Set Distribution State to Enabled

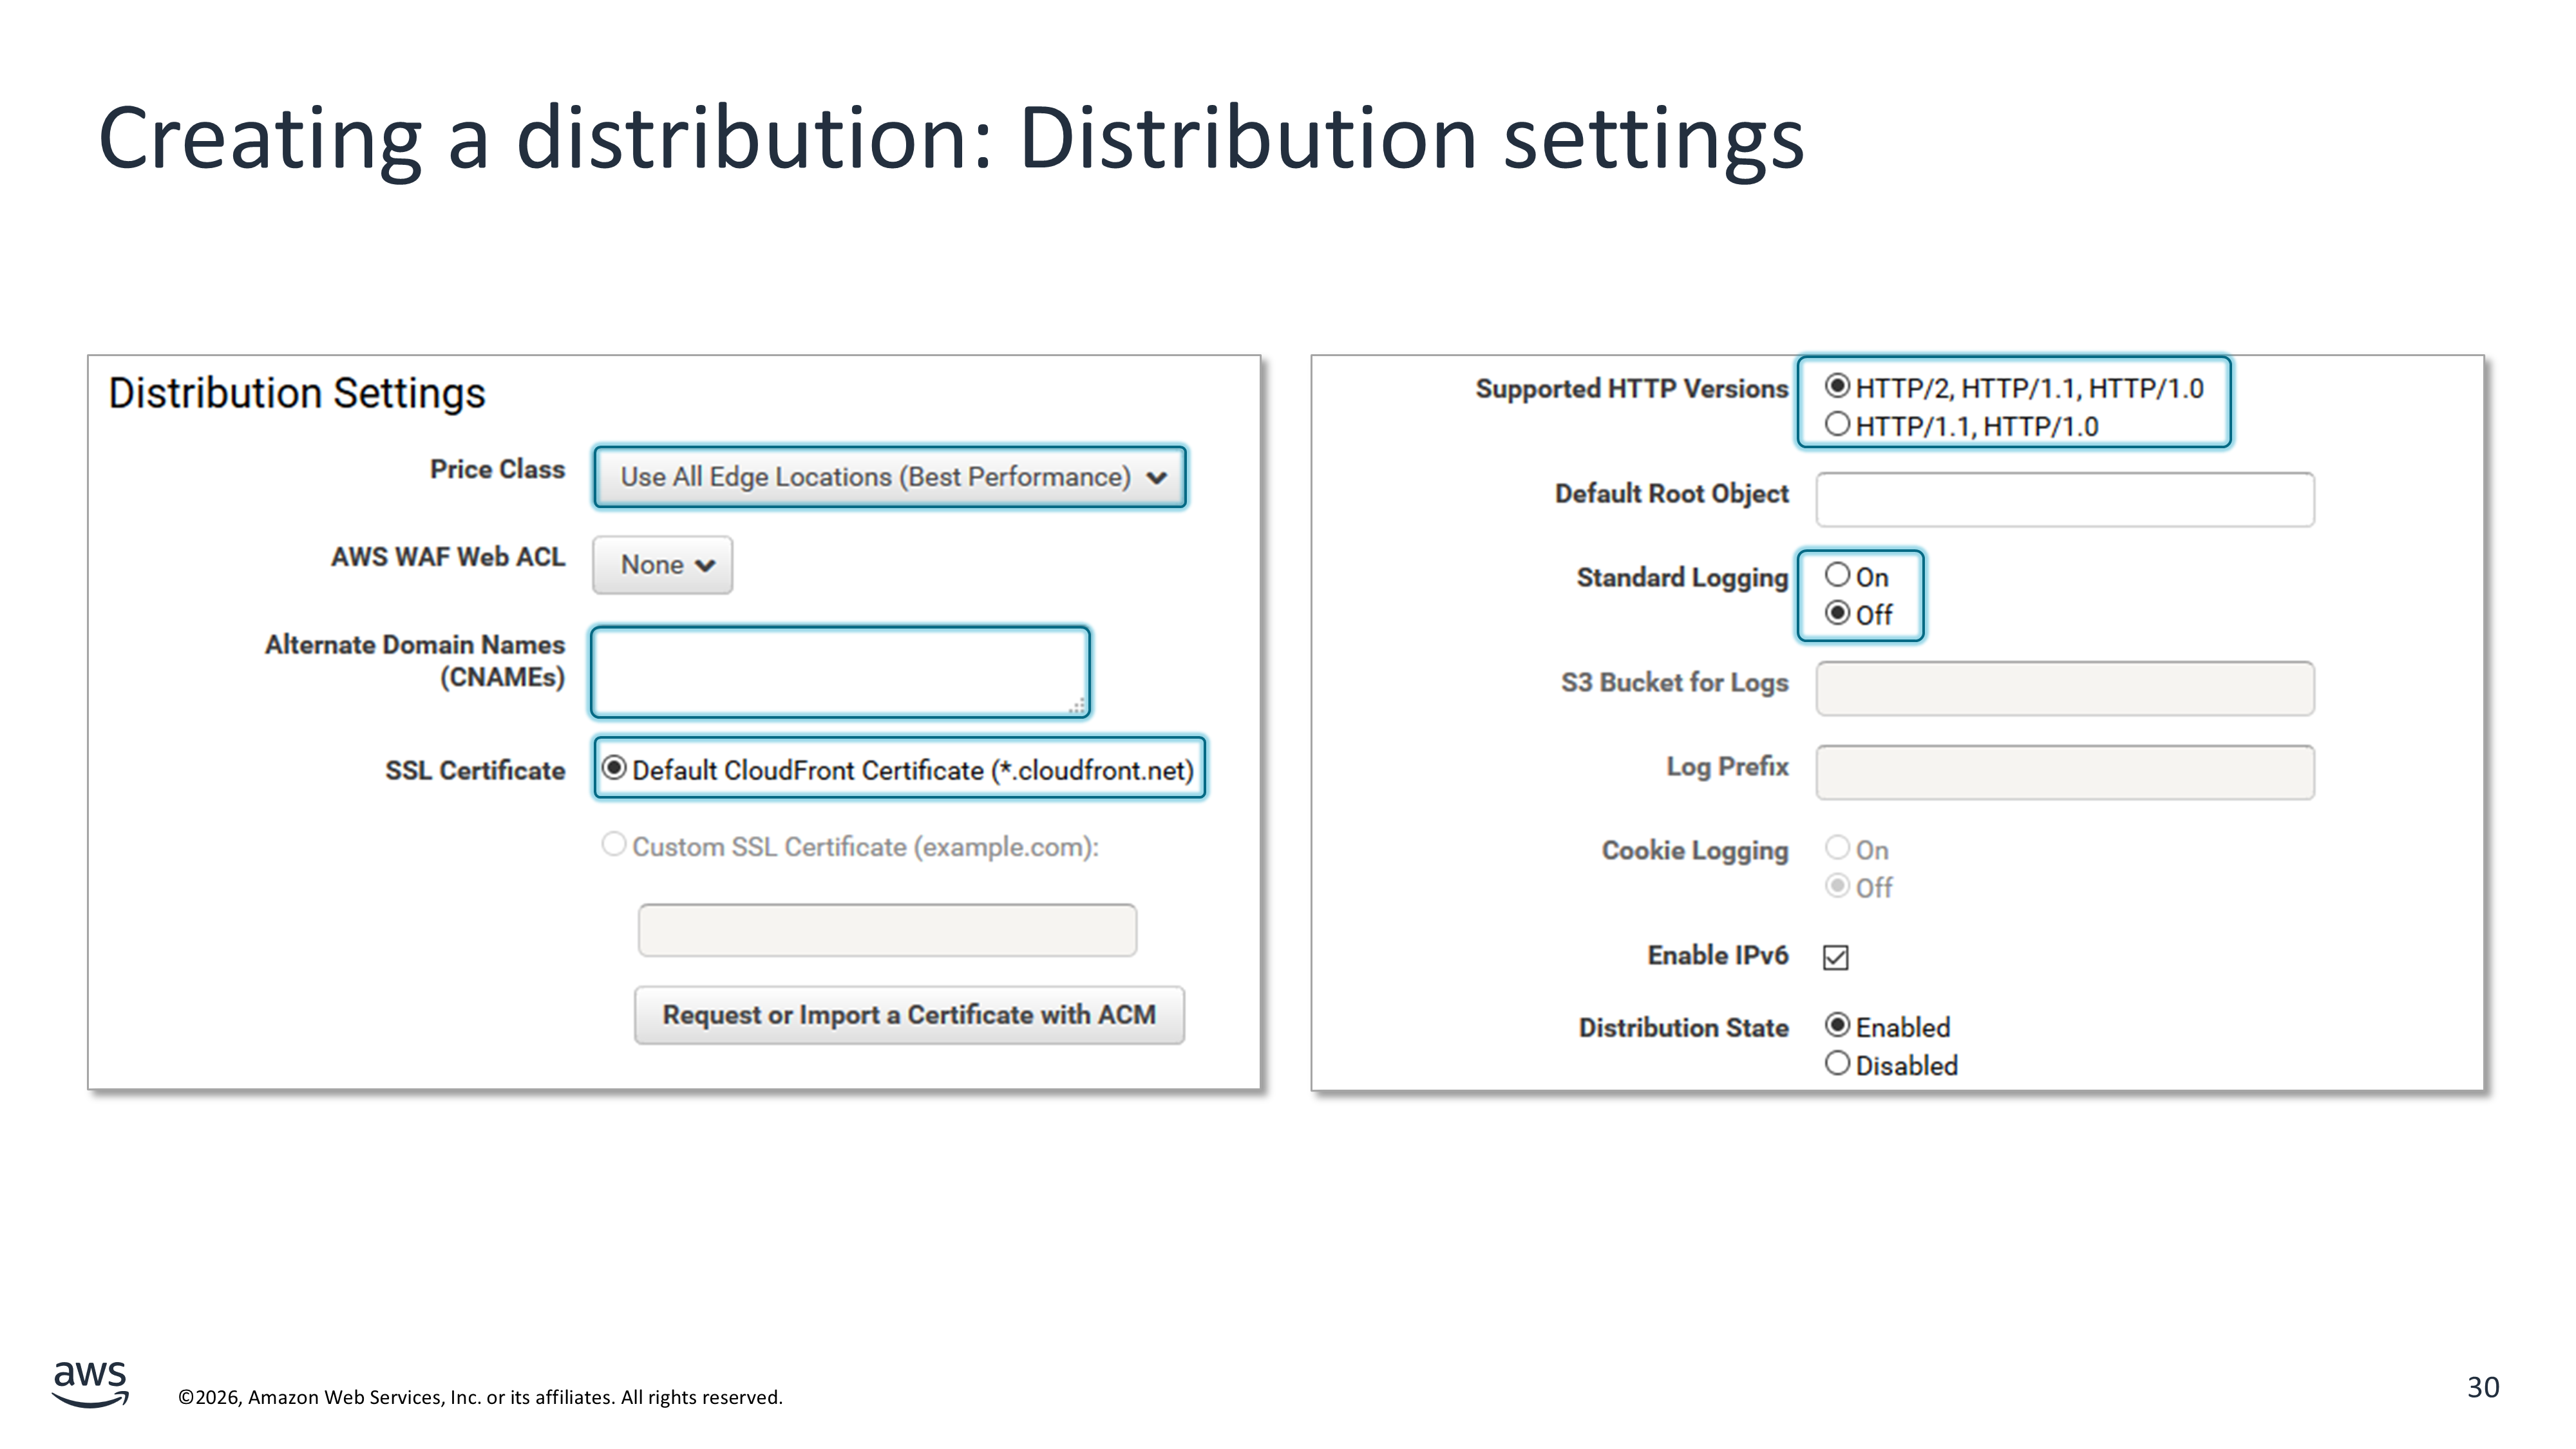pos(1837,1025)
